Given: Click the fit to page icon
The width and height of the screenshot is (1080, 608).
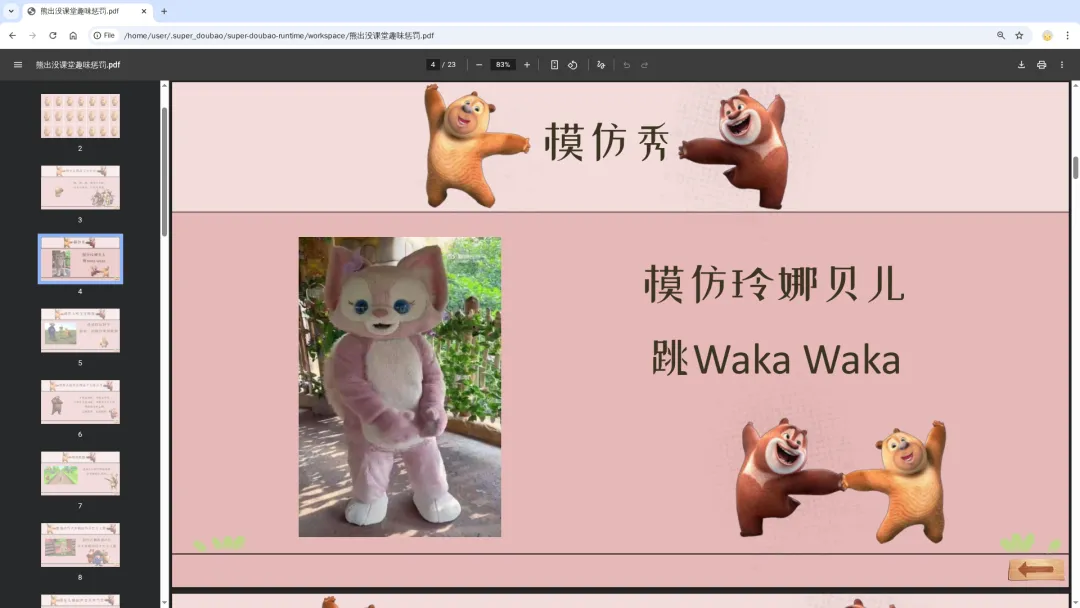Looking at the screenshot, I should pos(554,65).
